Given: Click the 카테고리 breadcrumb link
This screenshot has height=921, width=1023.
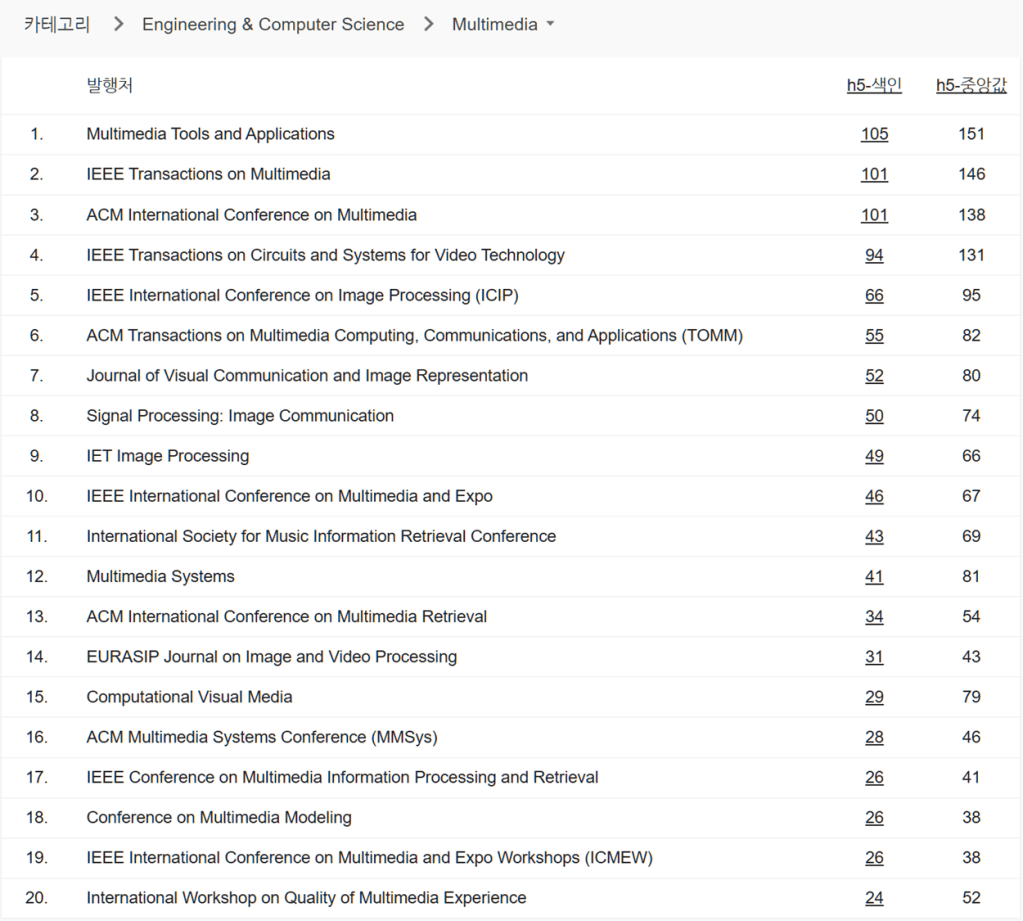Looking at the screenshot, I should click(x=57, y=25).
